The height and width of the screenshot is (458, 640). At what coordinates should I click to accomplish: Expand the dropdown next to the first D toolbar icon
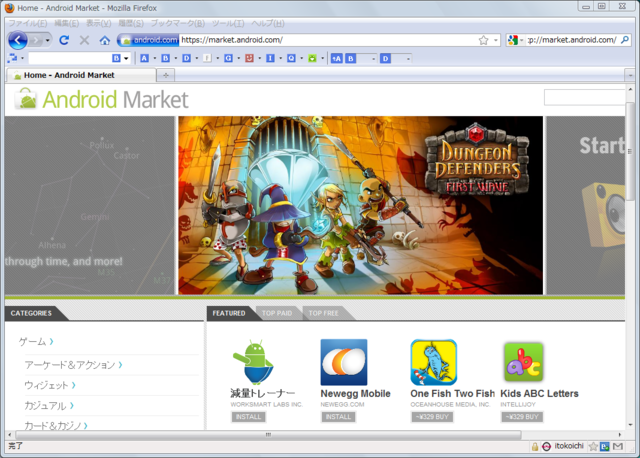point(197,58)
